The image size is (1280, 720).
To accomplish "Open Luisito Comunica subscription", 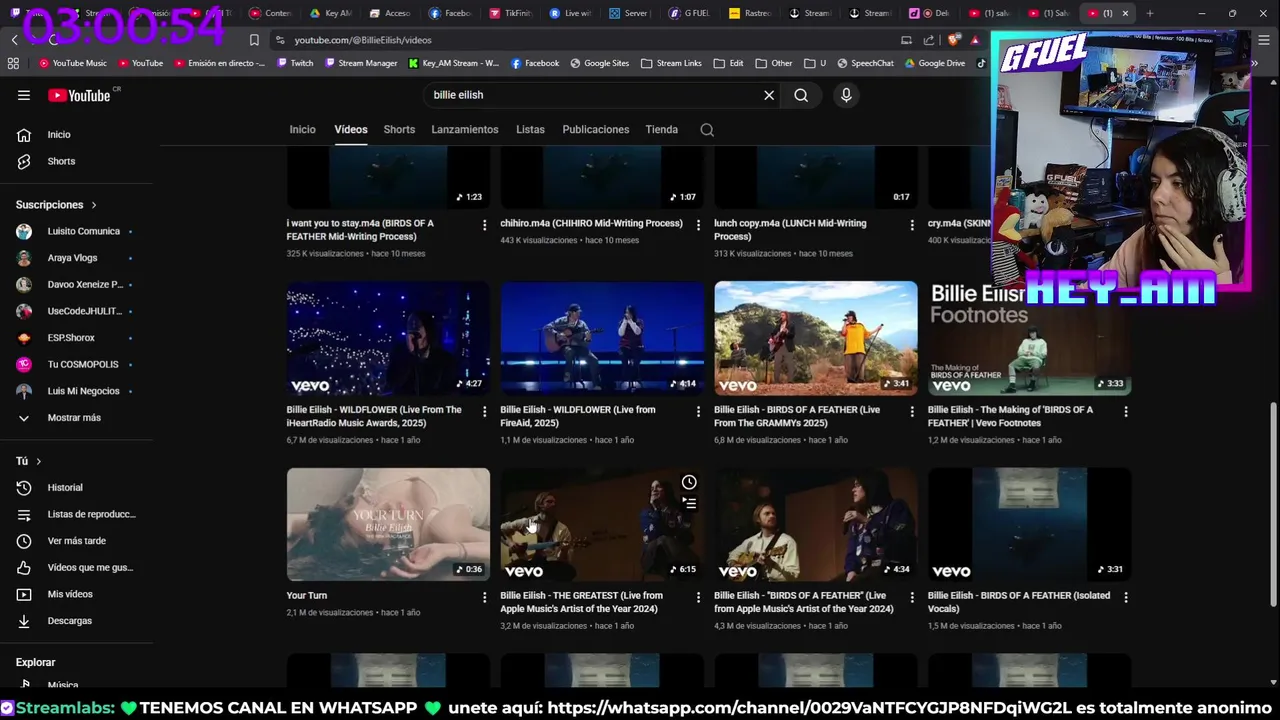I will 84,231.
